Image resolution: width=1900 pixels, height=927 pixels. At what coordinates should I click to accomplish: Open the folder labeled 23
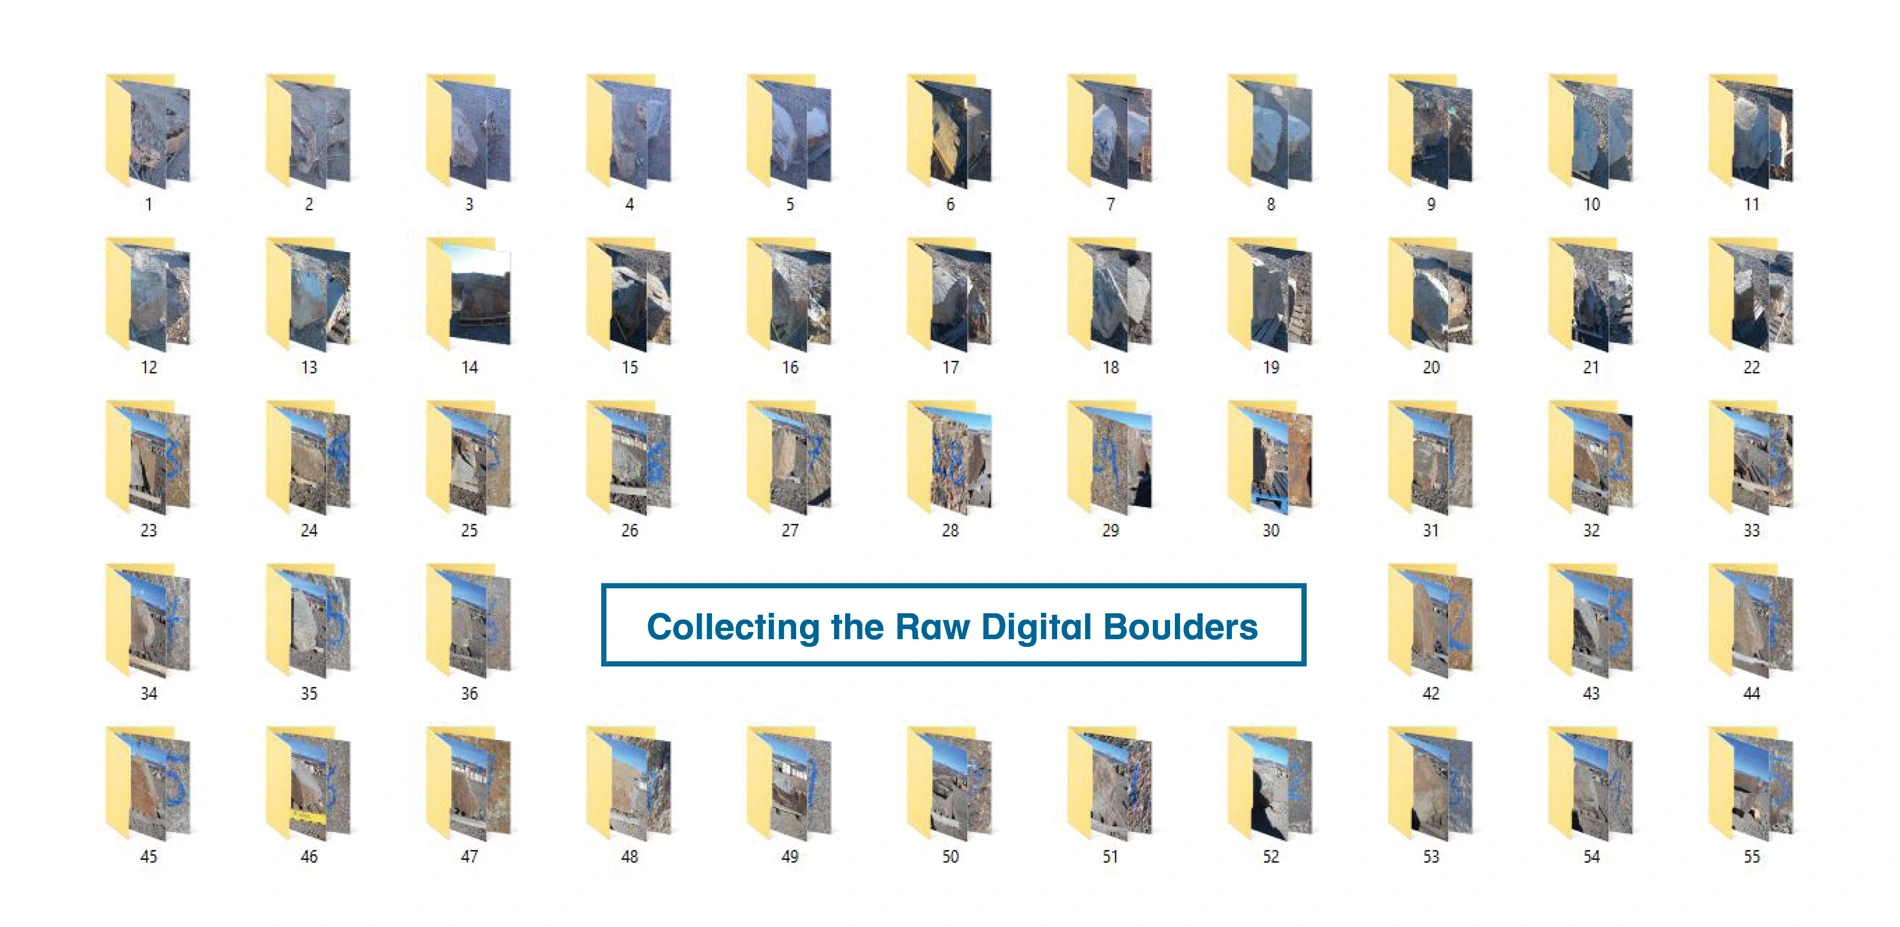[148, 458]
